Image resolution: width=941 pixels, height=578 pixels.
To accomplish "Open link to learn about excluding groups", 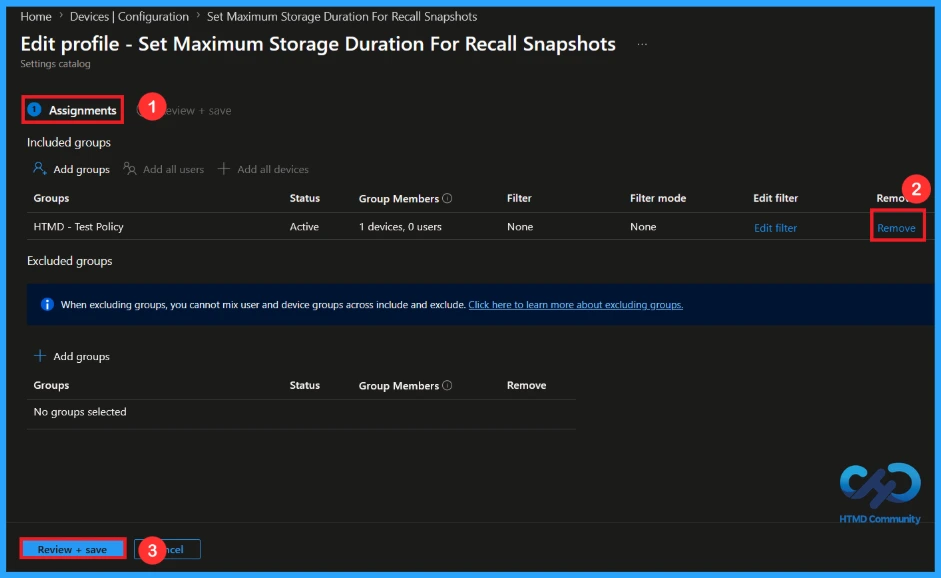I will point(576,305).
